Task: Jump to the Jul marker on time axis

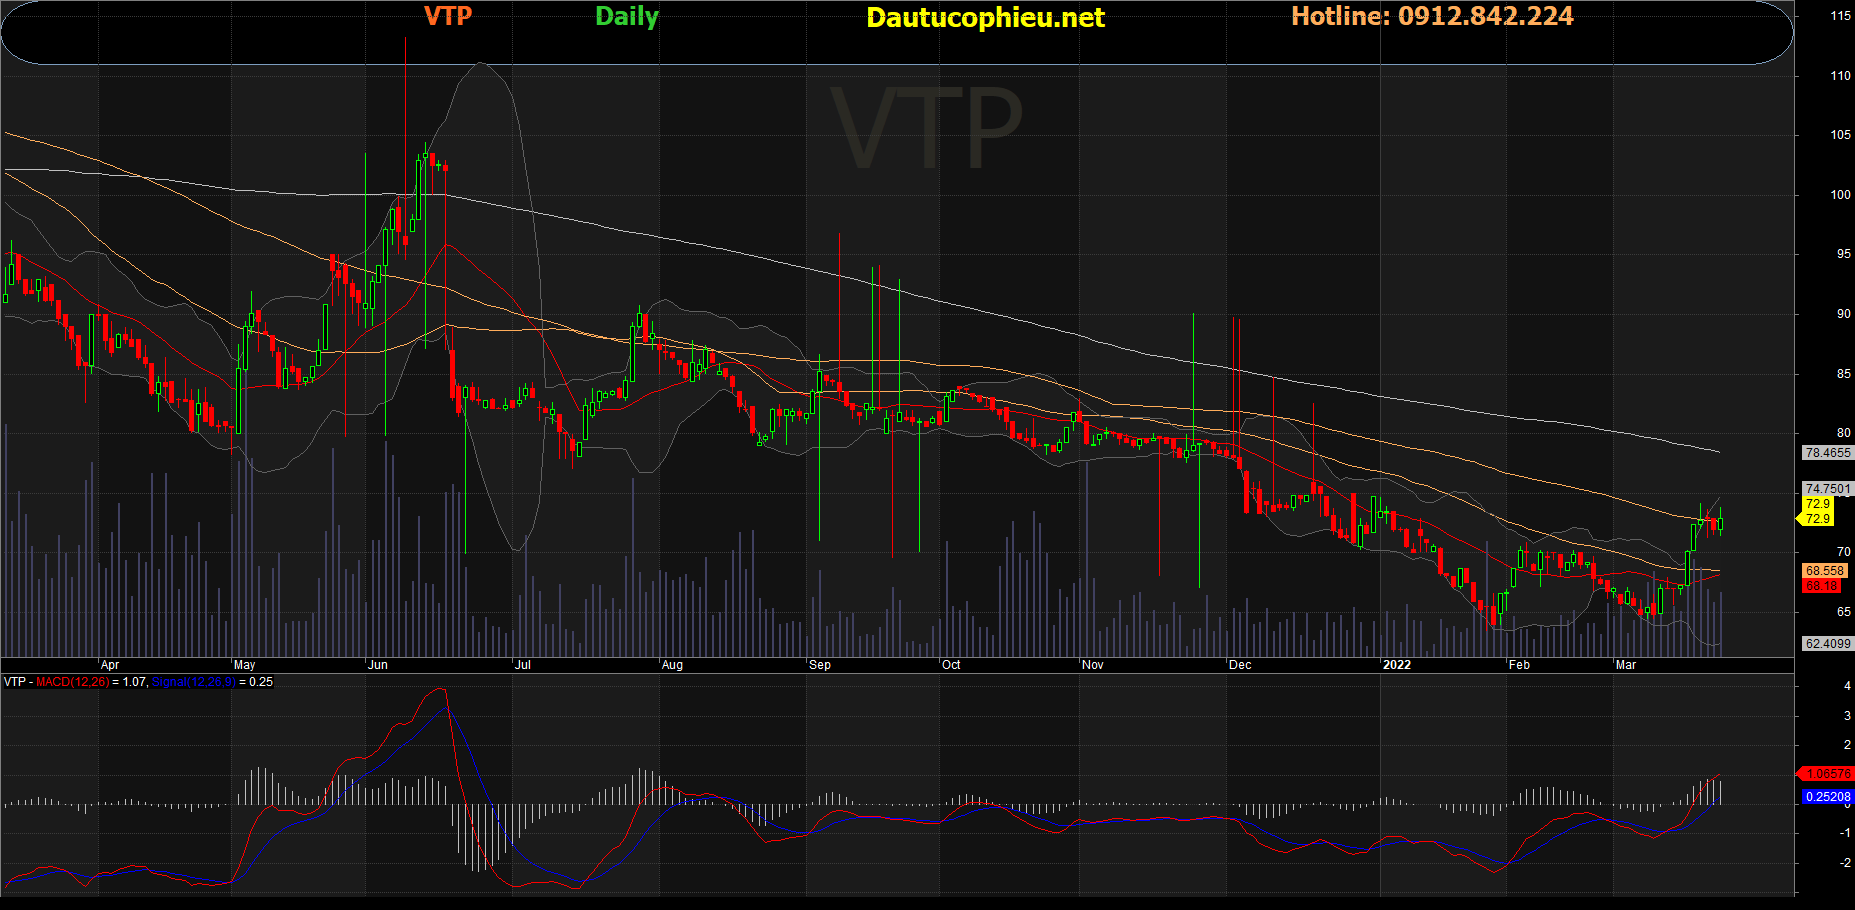Action: pyautogui.click(x=522, y=665)
